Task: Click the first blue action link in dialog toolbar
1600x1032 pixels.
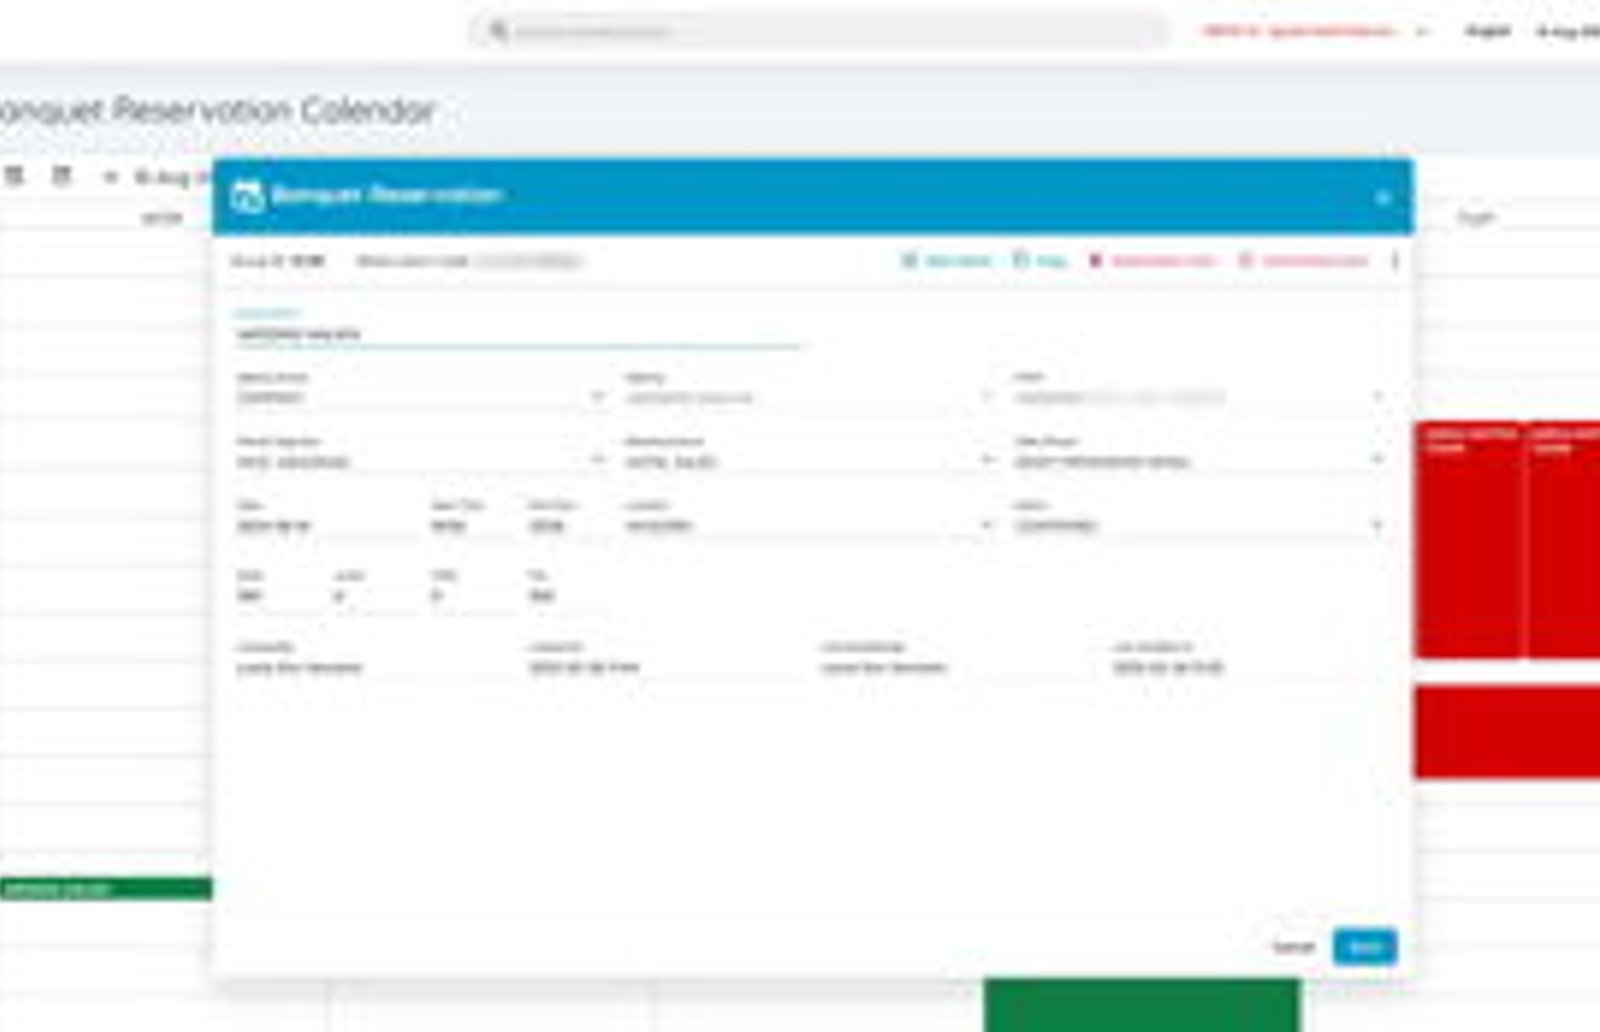Action: (946, 261)
